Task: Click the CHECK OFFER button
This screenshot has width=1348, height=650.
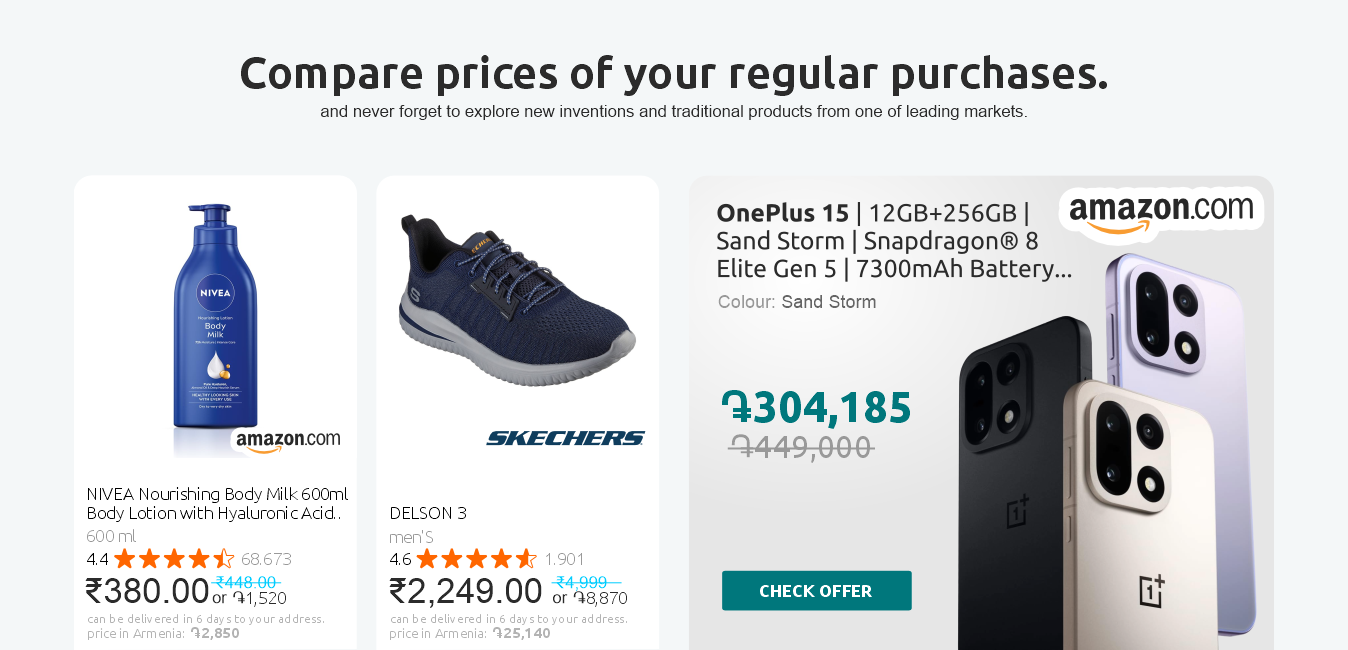Action: pos(816,590)
